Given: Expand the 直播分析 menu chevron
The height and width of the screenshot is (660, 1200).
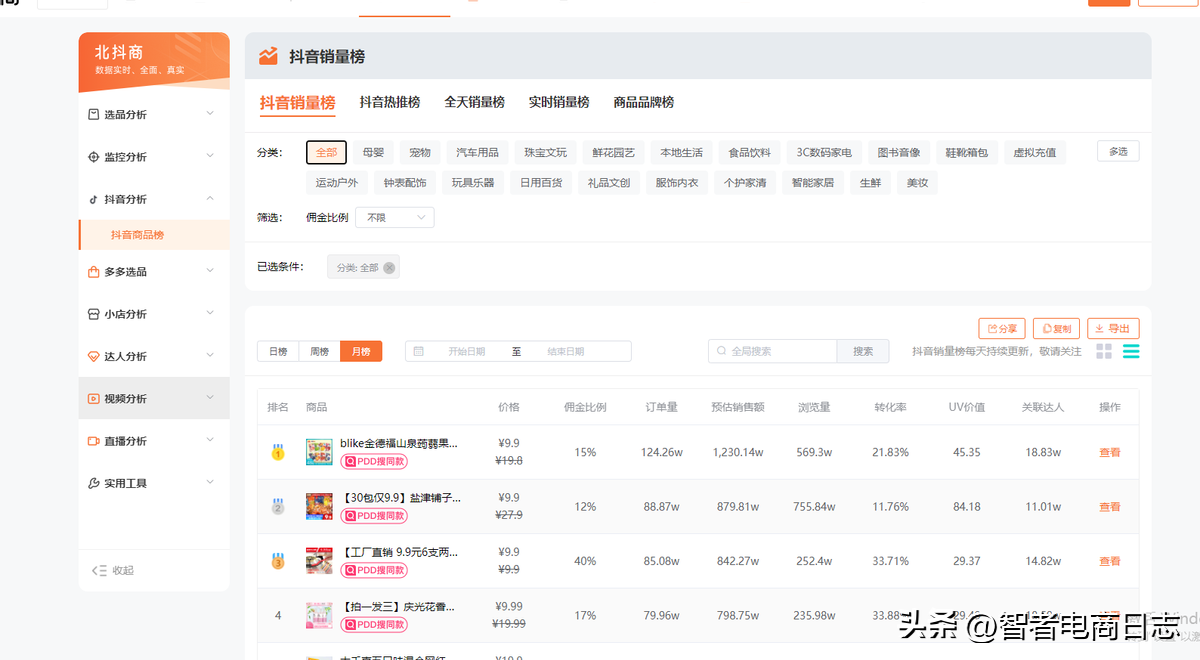Looking at the screenshot, I should click(x=210, y=440).
